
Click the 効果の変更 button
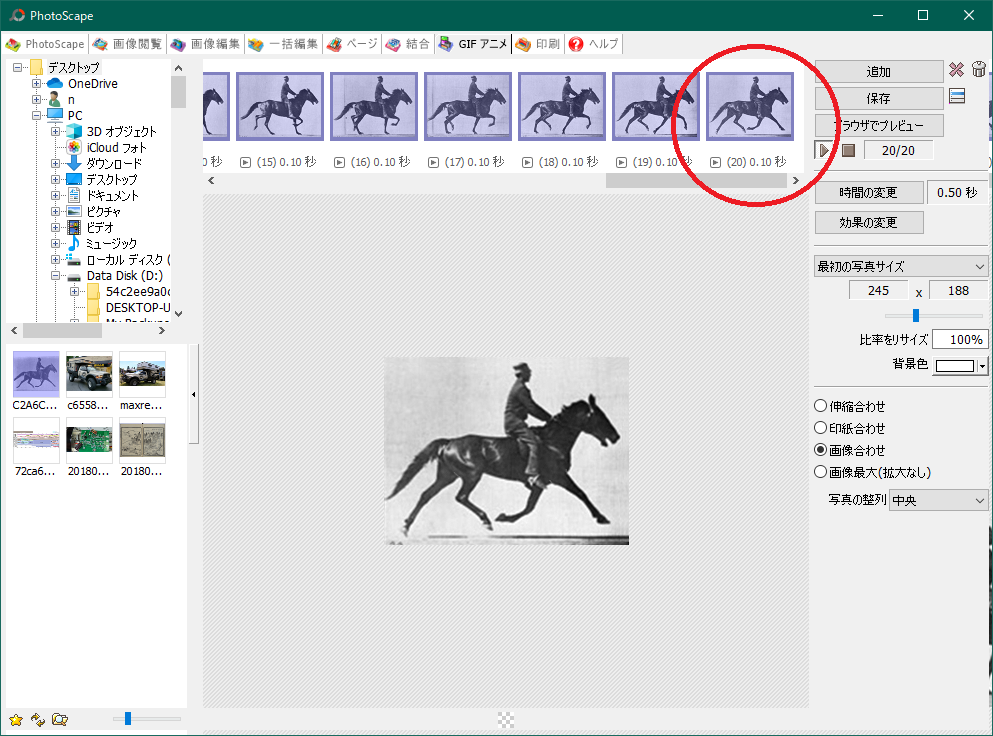pyautogui.click(x=868, y=222)
